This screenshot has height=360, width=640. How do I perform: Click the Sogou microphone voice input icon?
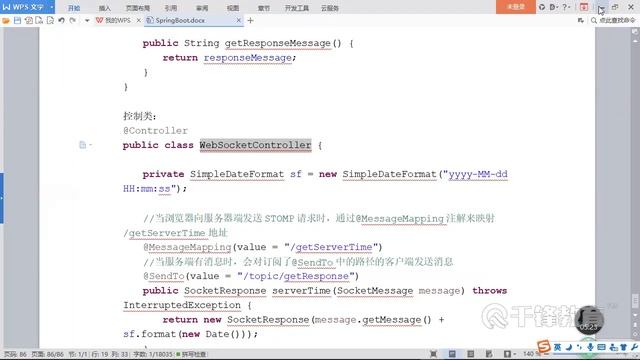point(590,347)
